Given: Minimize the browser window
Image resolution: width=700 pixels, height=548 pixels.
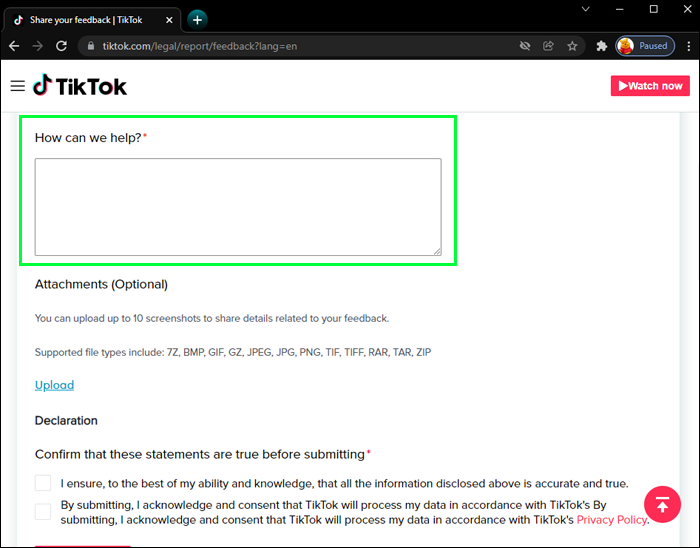Looking at the screenshot, I should pyautogui.click(x=620, y=9).
